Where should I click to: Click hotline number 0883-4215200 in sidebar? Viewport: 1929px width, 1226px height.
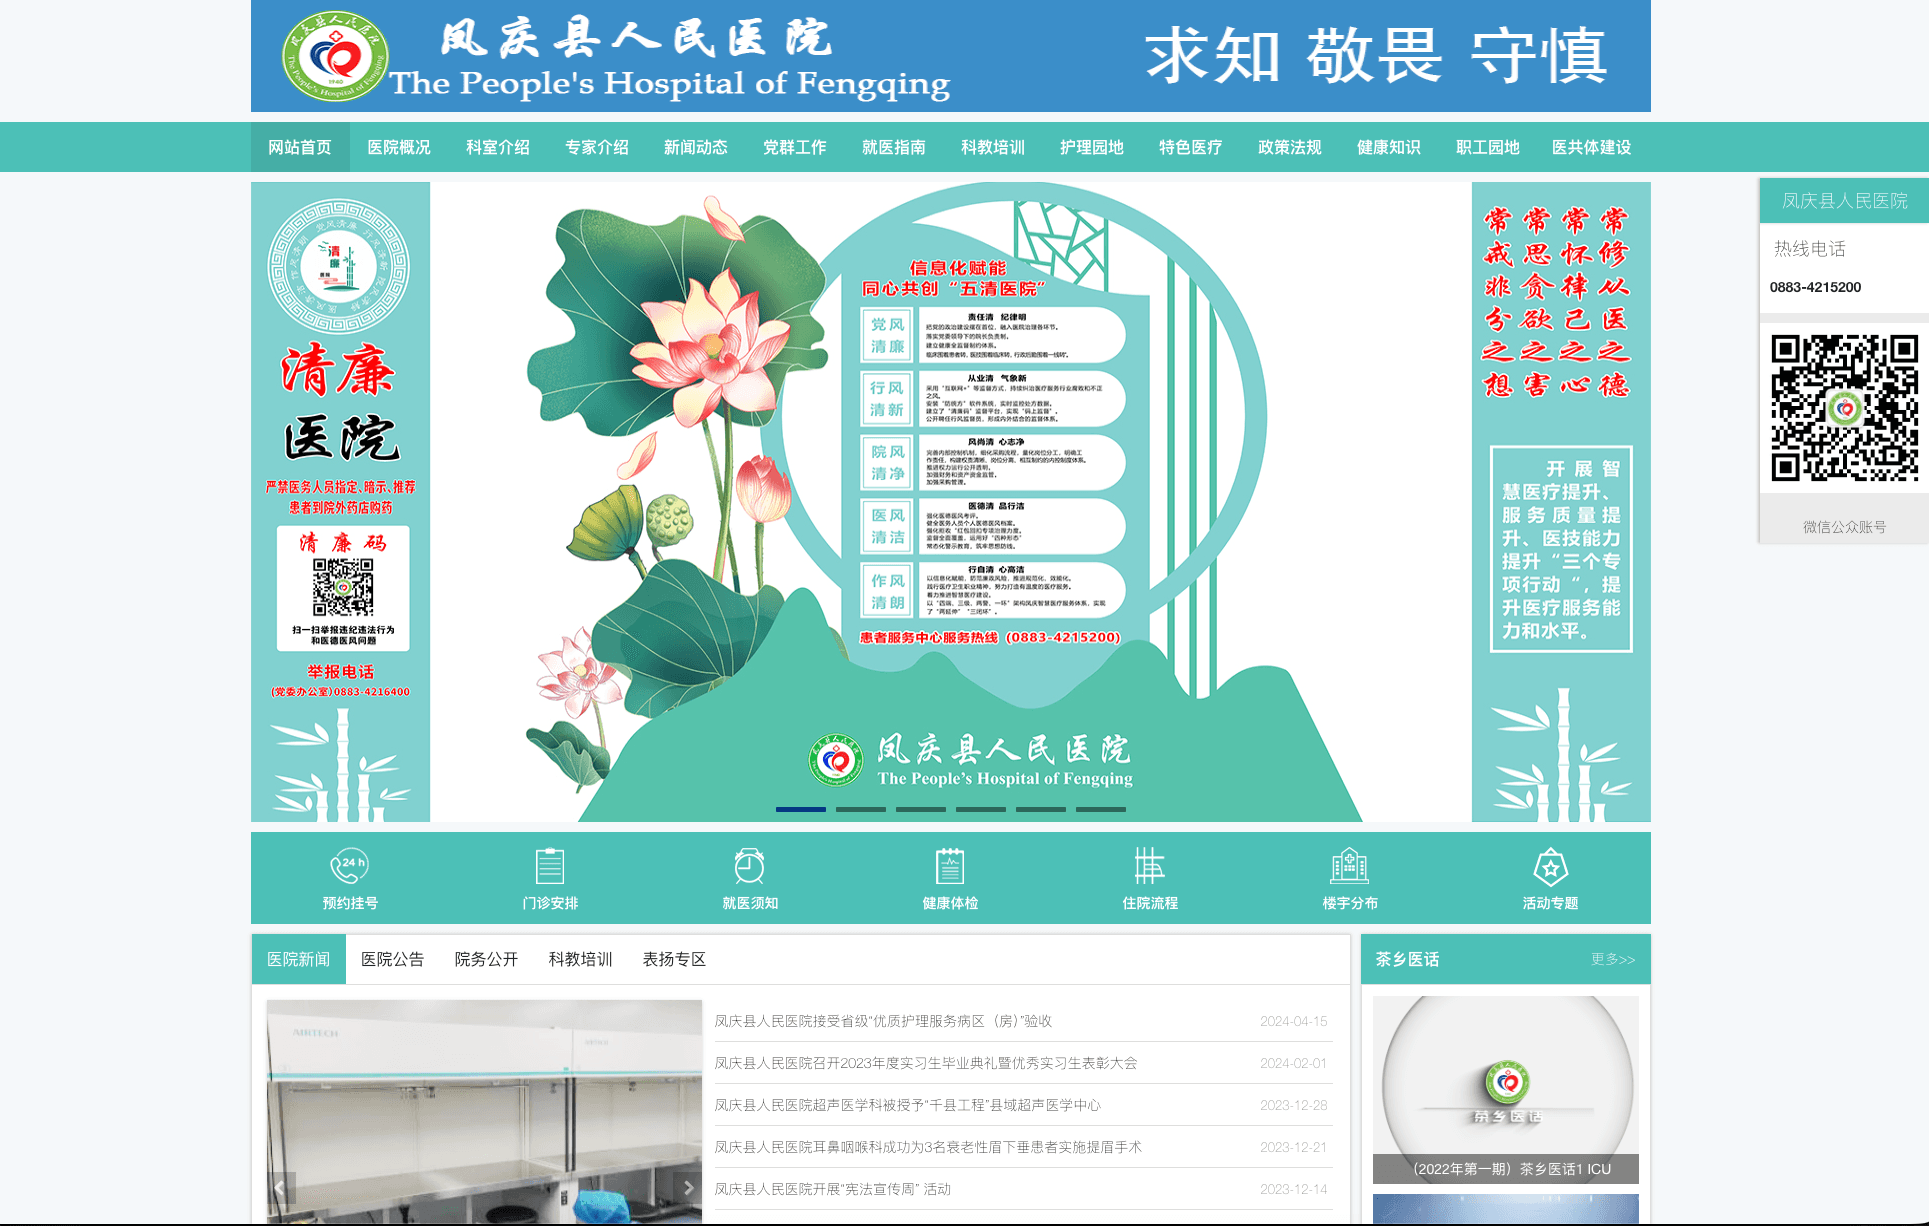pyautogui.click(x=1815, y=287)
